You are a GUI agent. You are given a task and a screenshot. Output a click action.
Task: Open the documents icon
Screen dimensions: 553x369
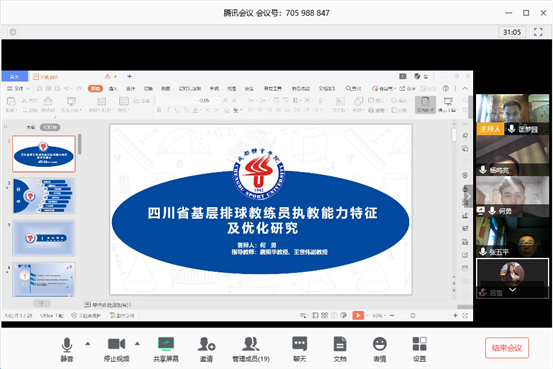(340, 349)
